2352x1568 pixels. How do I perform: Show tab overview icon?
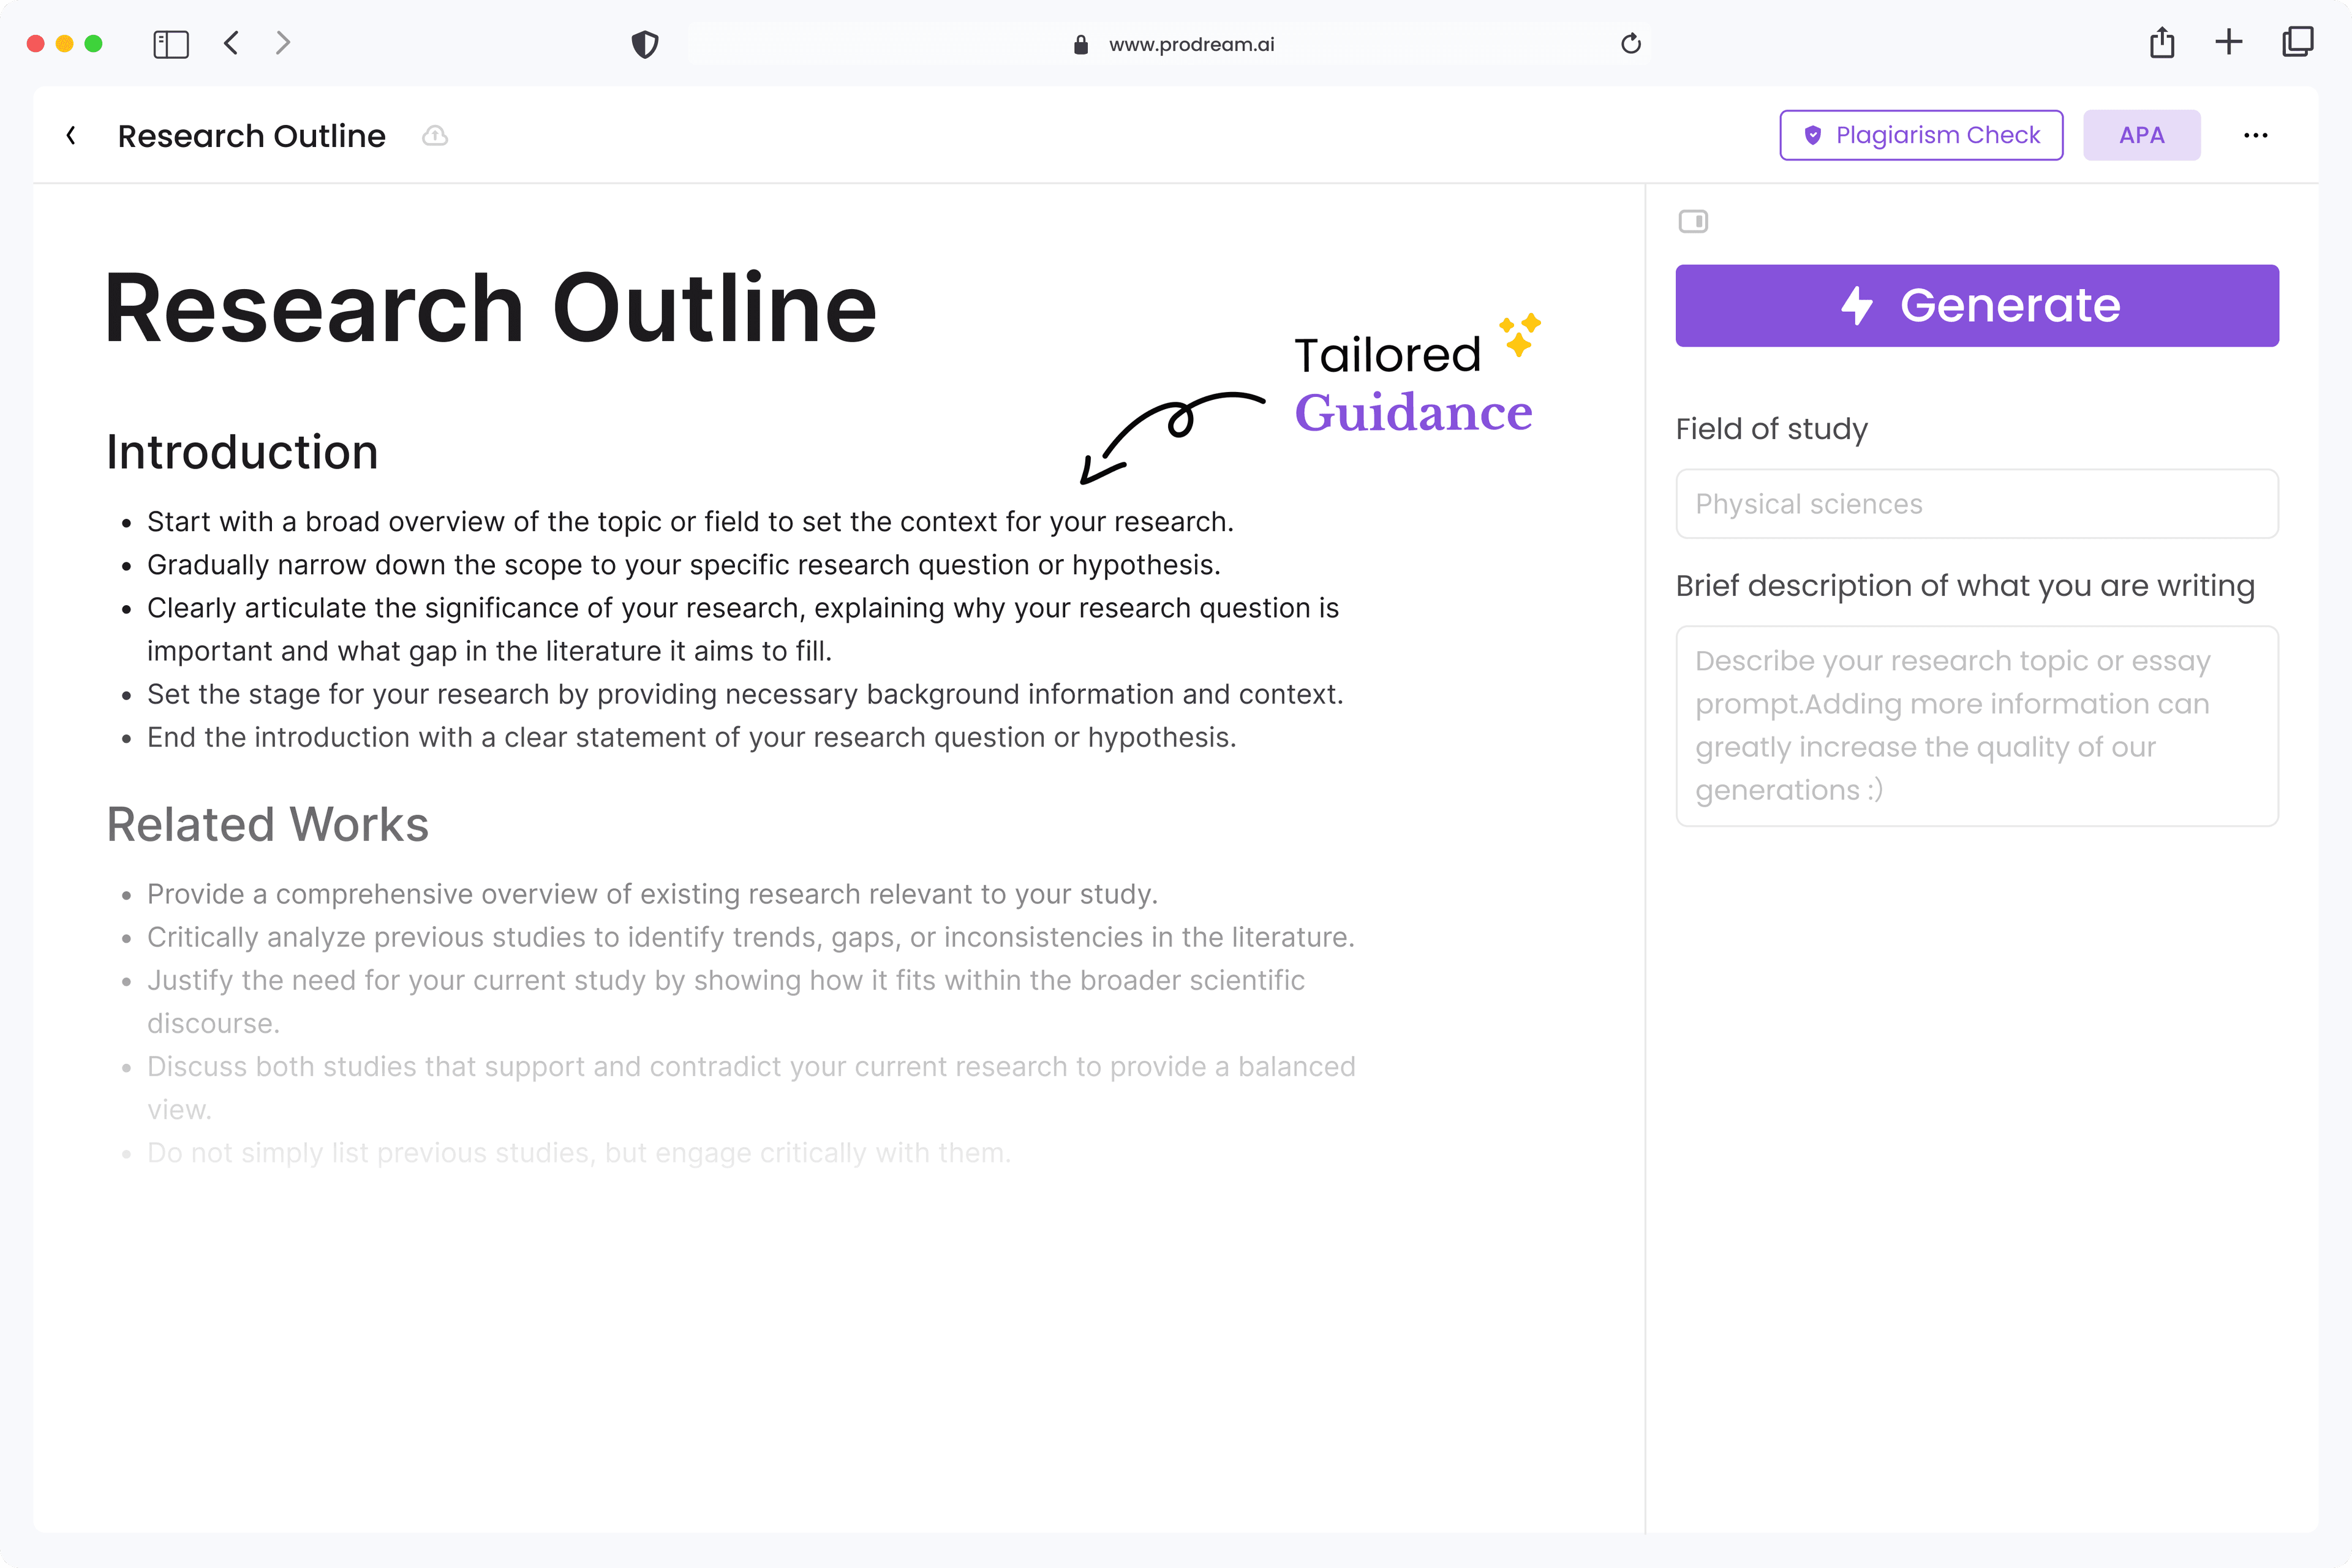point(2298,42)
